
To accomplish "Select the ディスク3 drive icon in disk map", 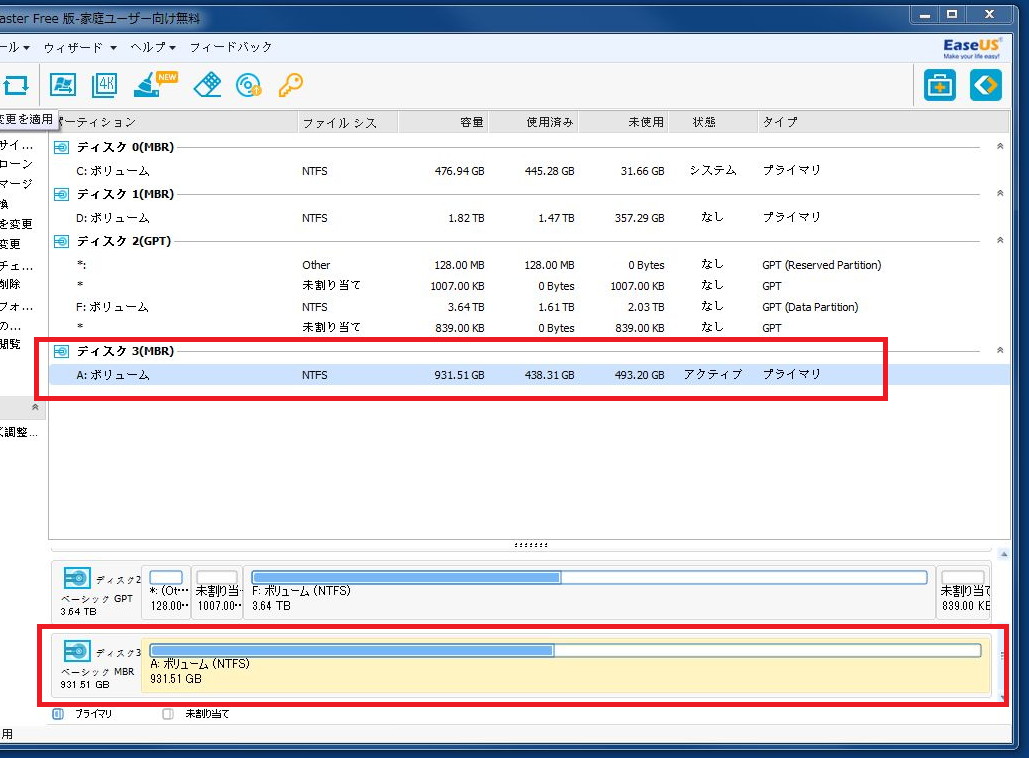I will [77, 652].
